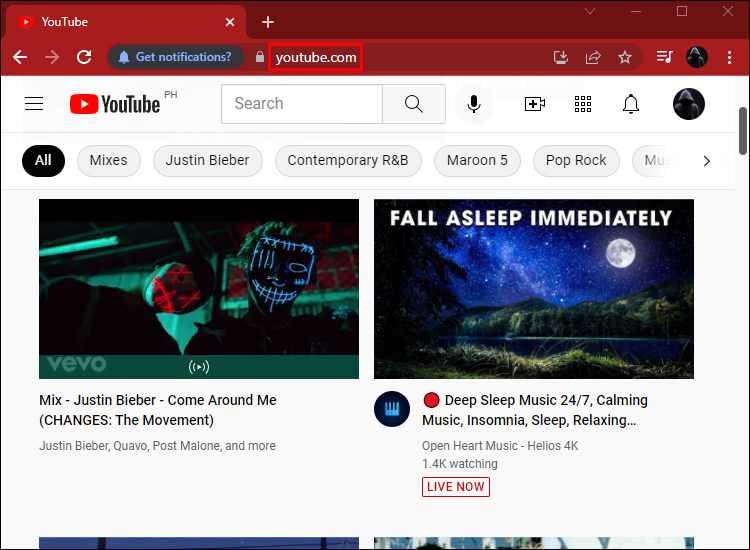The width and height of the screenshot is (750, 550).
Task: Click the Get notifications? chip
Action: [x=176, y=57]
